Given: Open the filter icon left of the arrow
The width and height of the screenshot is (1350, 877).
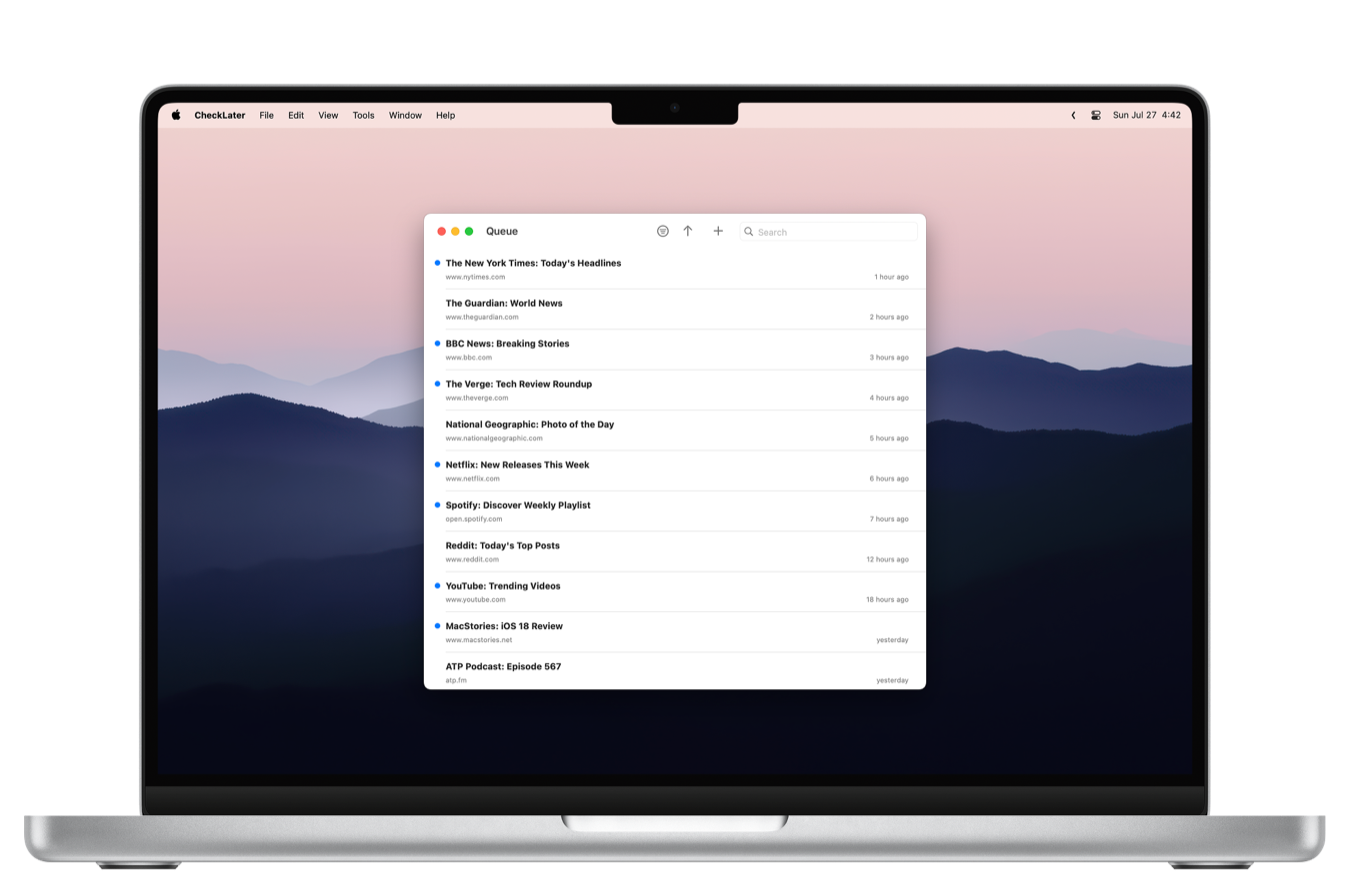Looking at the screenshot, I should click(x=662, y=231).
